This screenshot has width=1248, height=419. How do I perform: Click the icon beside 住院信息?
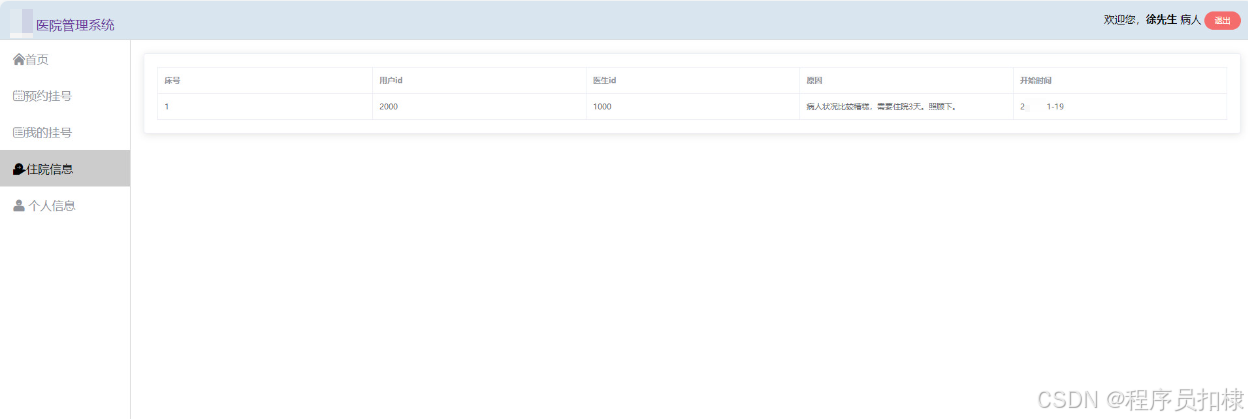tap(18, 169)
